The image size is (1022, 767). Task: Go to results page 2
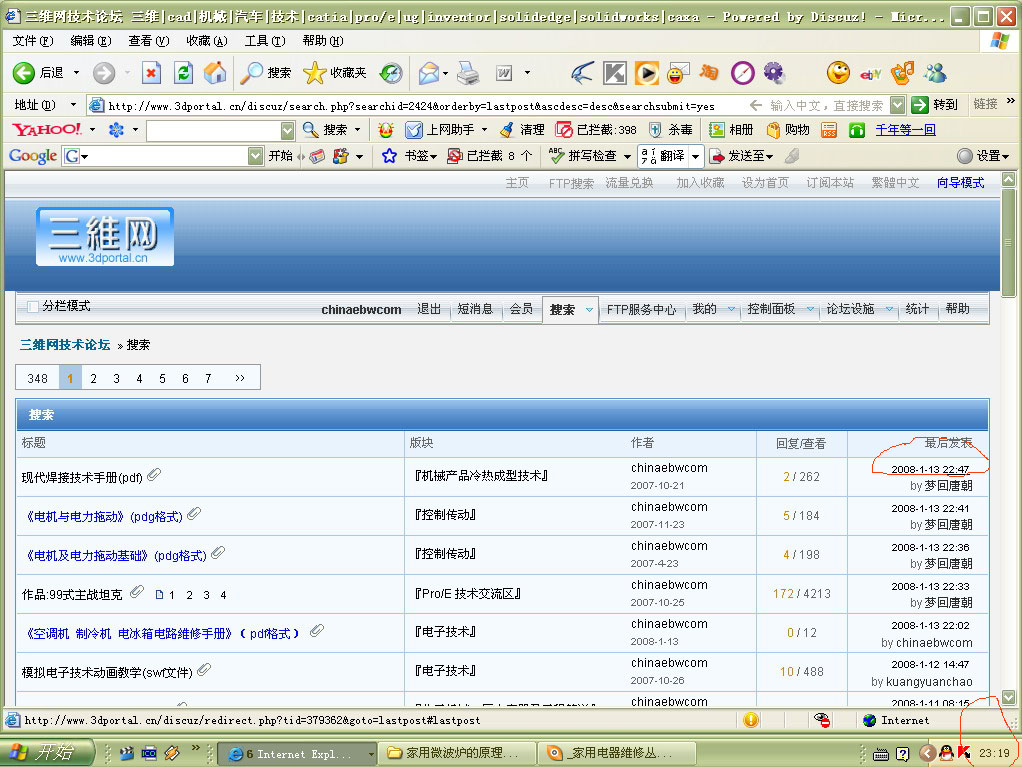click(x=93, y=378)
